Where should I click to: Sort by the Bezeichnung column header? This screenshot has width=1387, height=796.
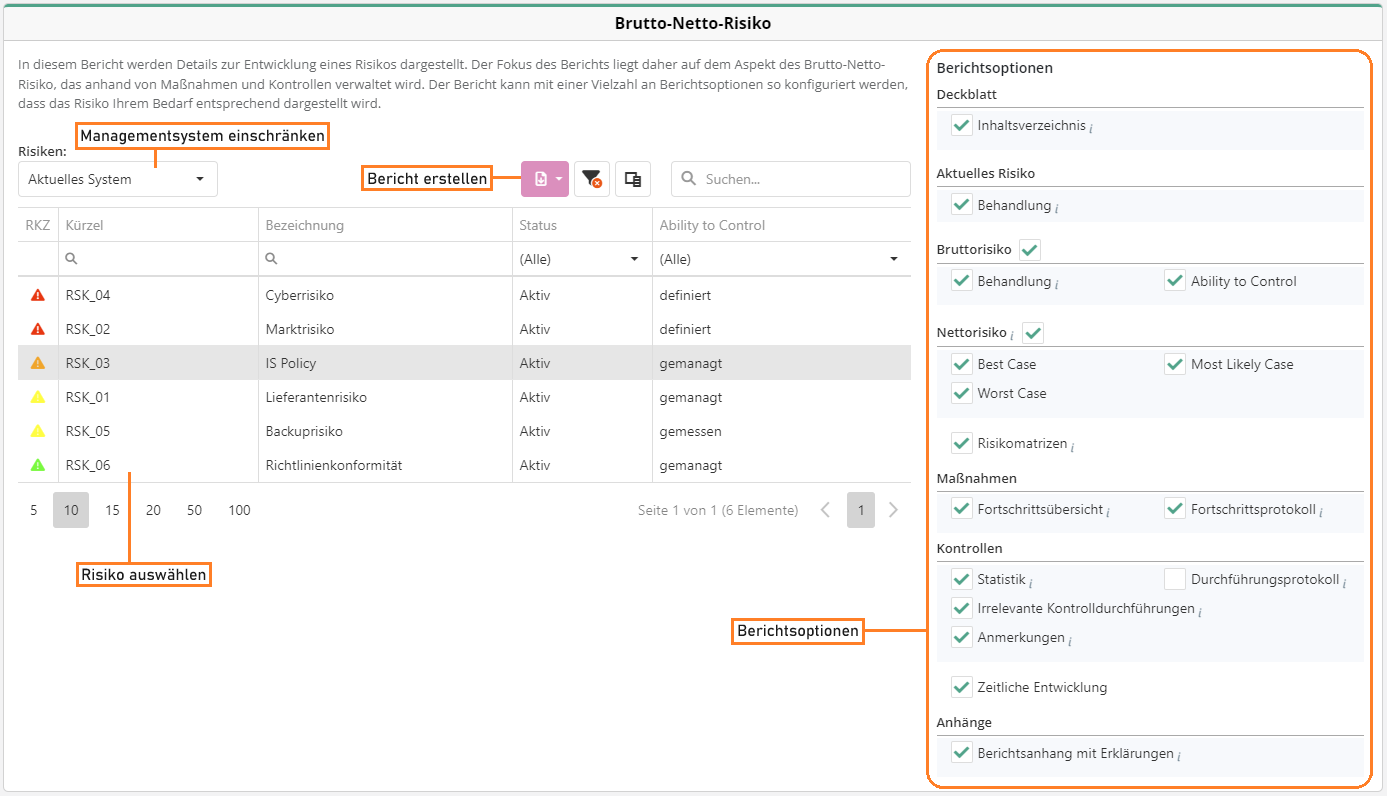[x=304, y=225]
